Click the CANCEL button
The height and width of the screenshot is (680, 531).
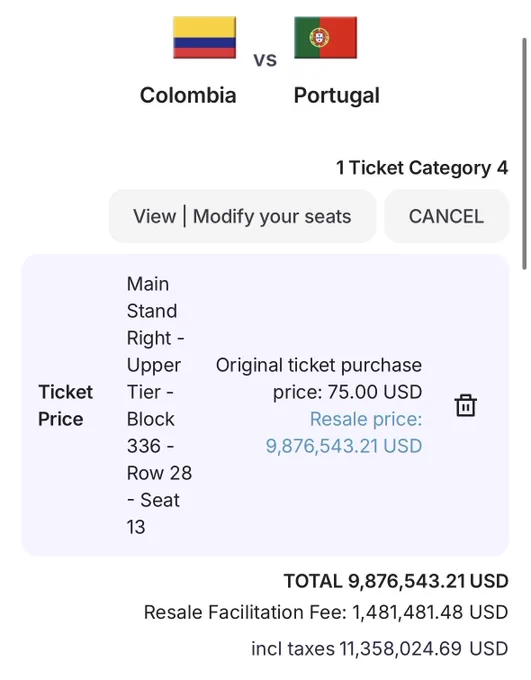446,216
